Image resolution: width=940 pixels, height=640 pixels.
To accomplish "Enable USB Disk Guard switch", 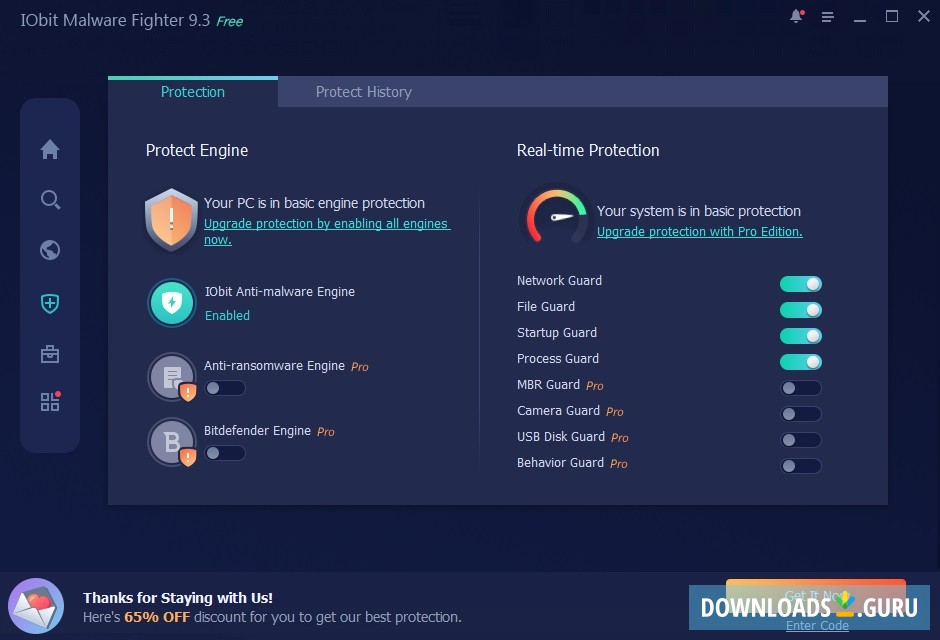I will click(x=800, y=440).
